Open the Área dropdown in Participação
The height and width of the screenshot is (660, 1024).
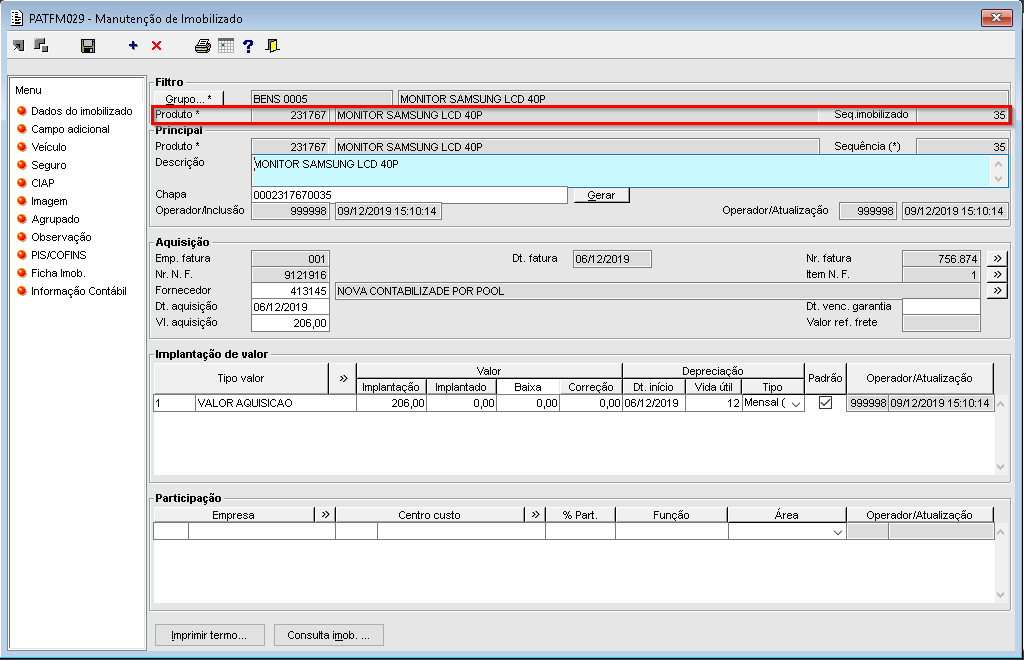tap(837, 533)
